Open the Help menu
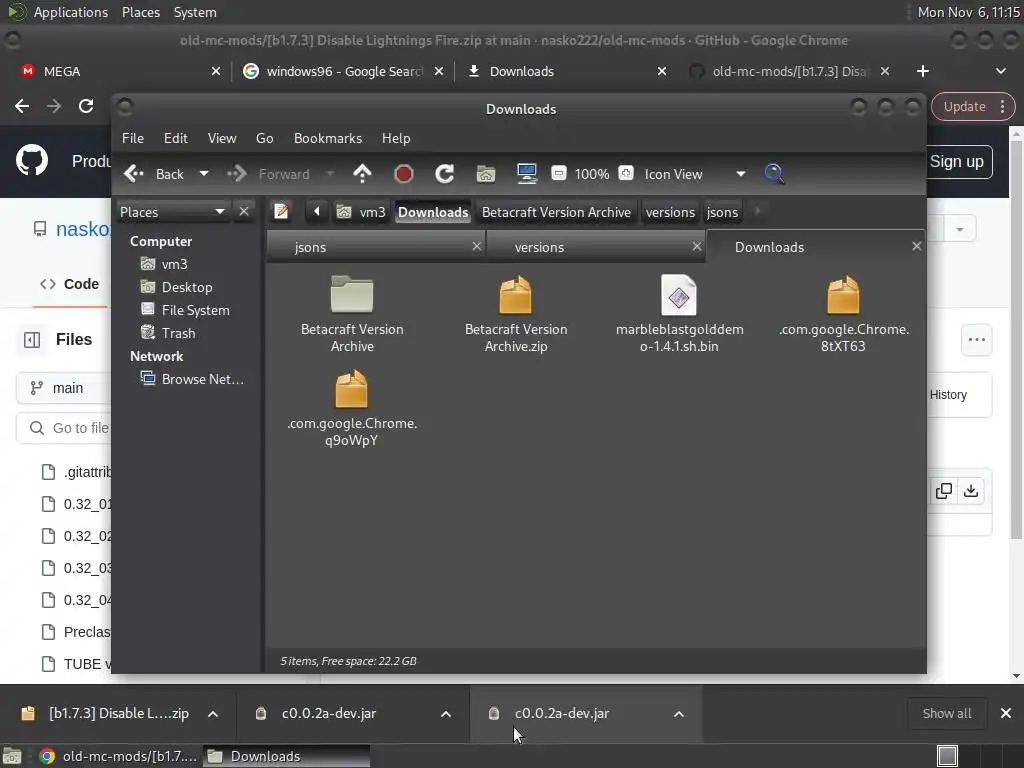Viewport: 1024px width, 768px height. [396, 138]
